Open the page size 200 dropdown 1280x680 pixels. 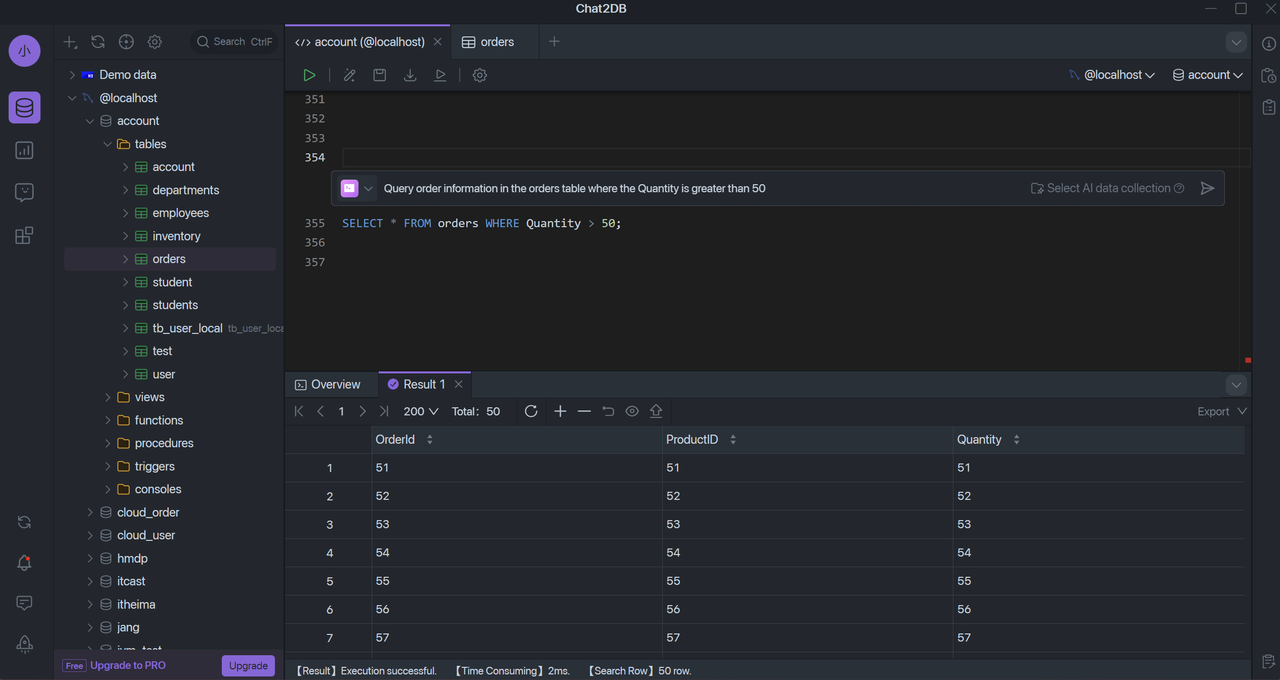[421, 411]
